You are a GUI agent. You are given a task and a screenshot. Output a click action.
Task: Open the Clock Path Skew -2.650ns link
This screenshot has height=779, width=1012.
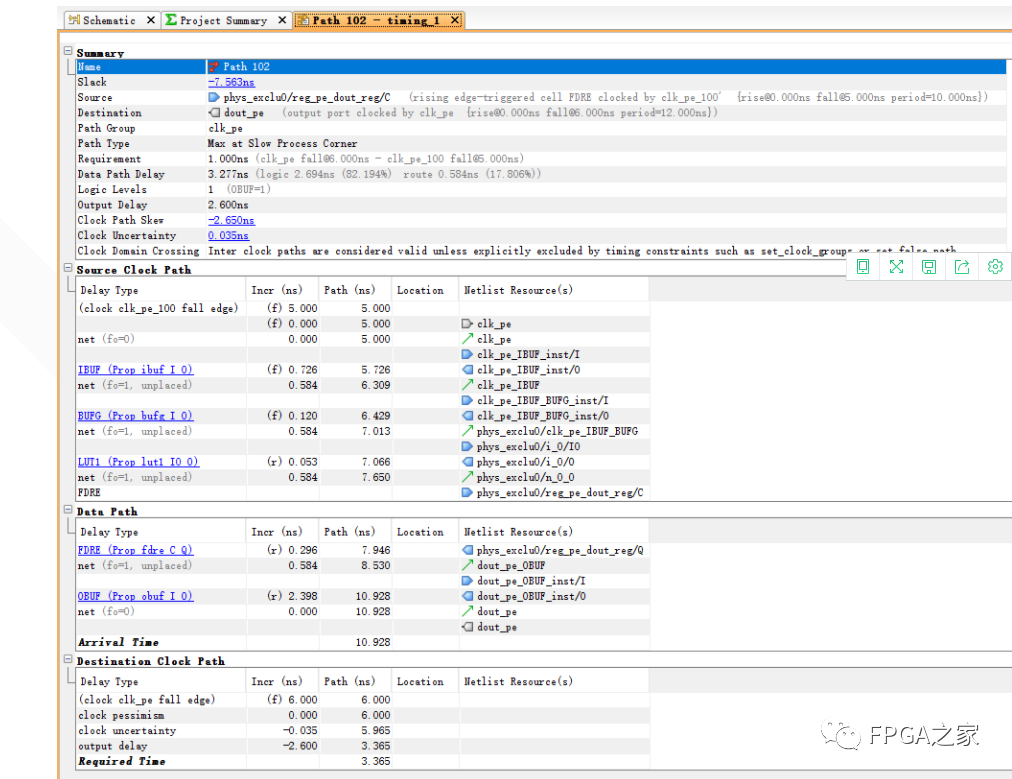230,220
